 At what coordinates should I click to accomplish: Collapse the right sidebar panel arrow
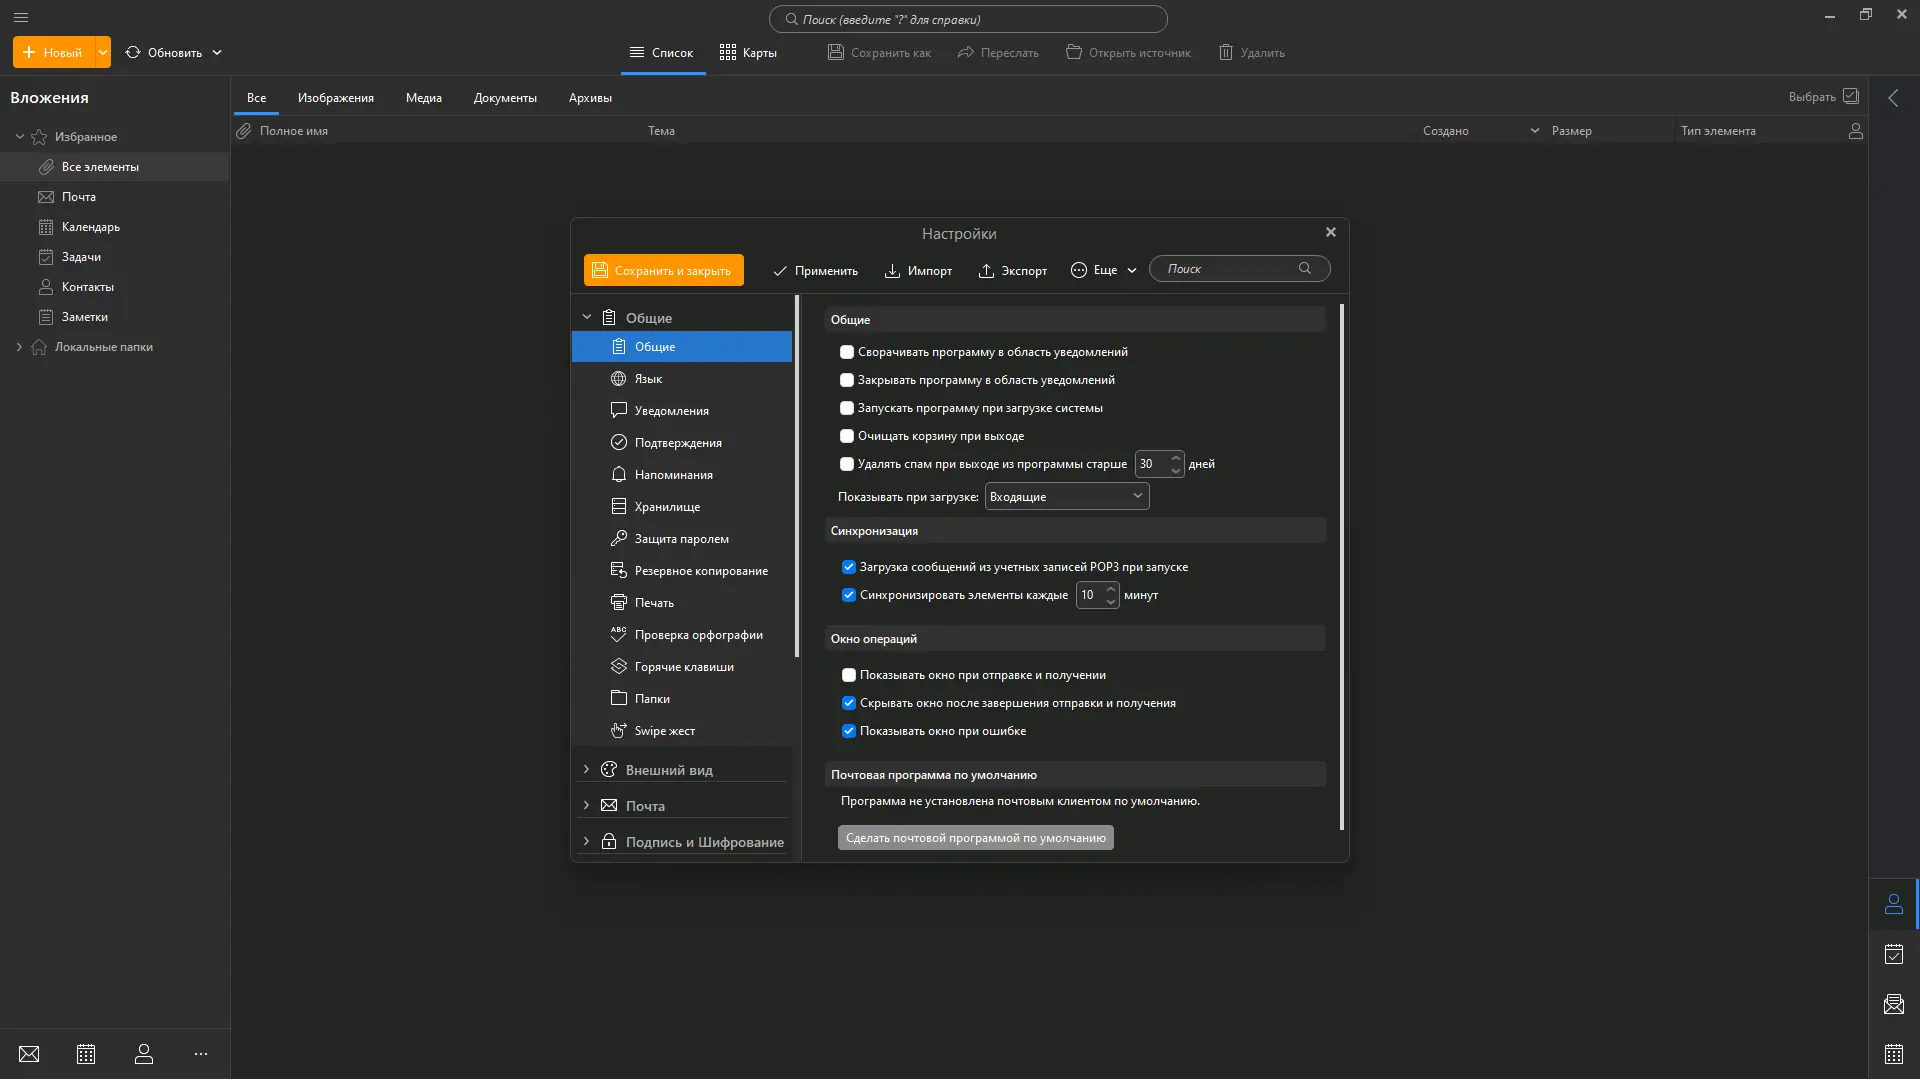(1893, 98)
